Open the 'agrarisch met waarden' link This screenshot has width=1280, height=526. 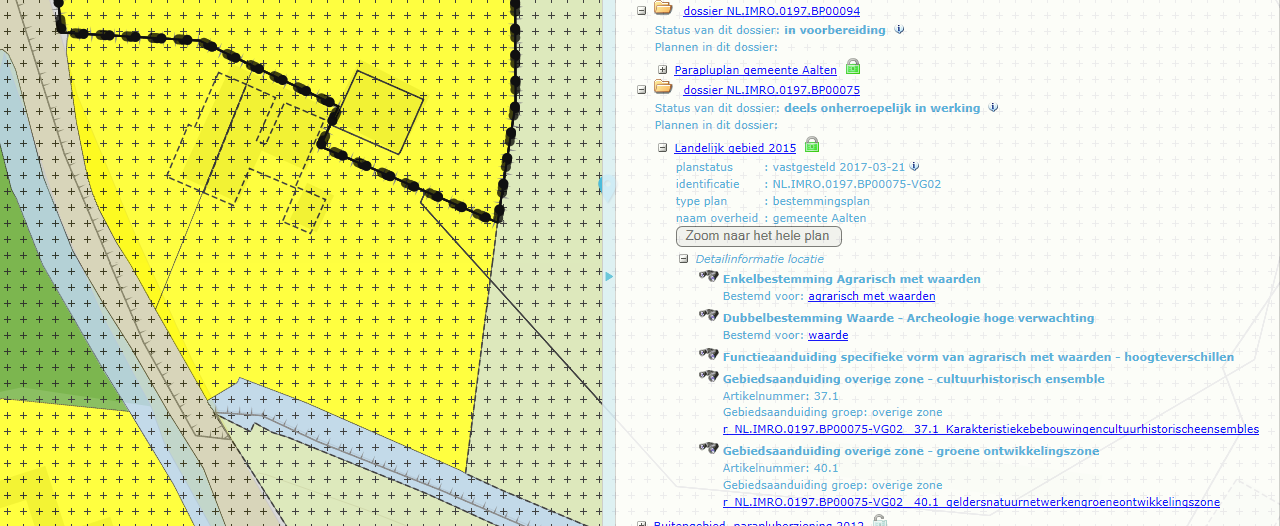click(x=871, y=296)
